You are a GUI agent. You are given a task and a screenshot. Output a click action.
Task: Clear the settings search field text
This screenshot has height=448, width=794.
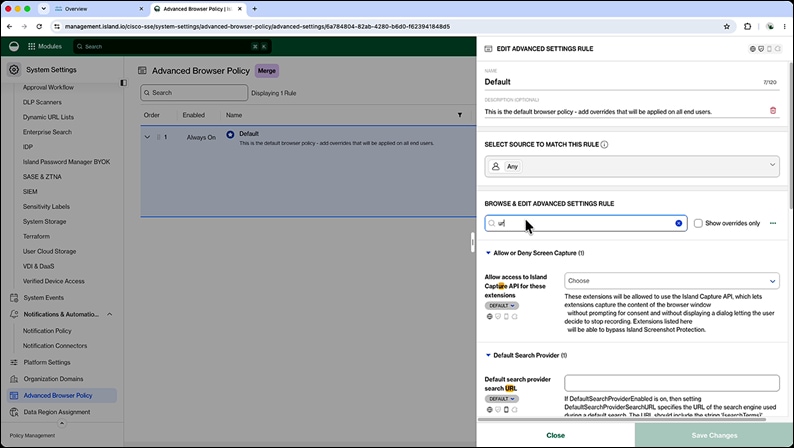click(x=679, y=223)
